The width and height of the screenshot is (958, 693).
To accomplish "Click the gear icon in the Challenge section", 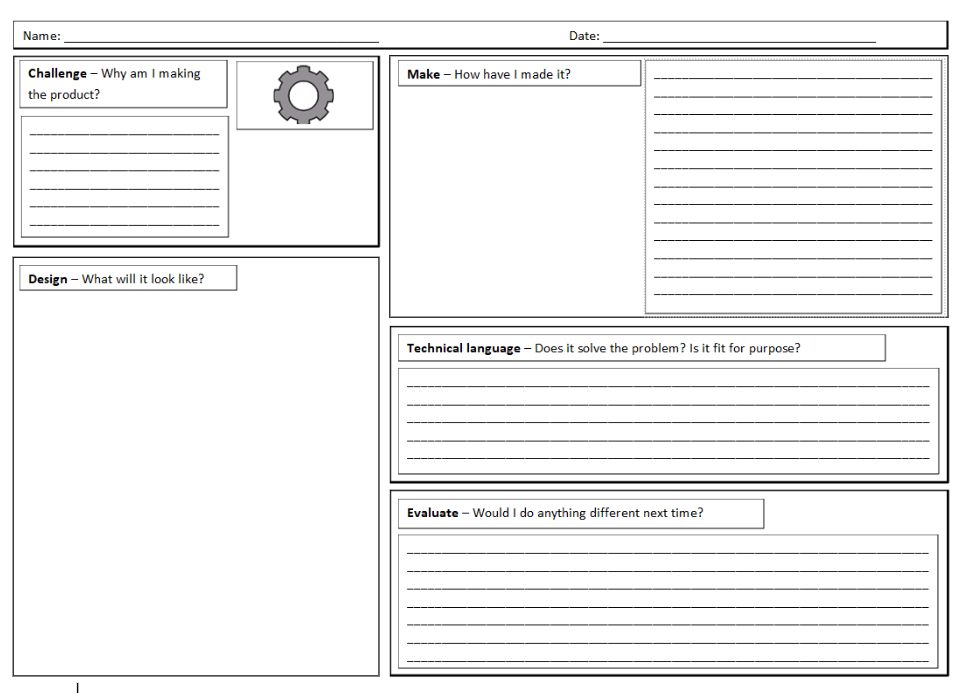I will coord(303,95).
